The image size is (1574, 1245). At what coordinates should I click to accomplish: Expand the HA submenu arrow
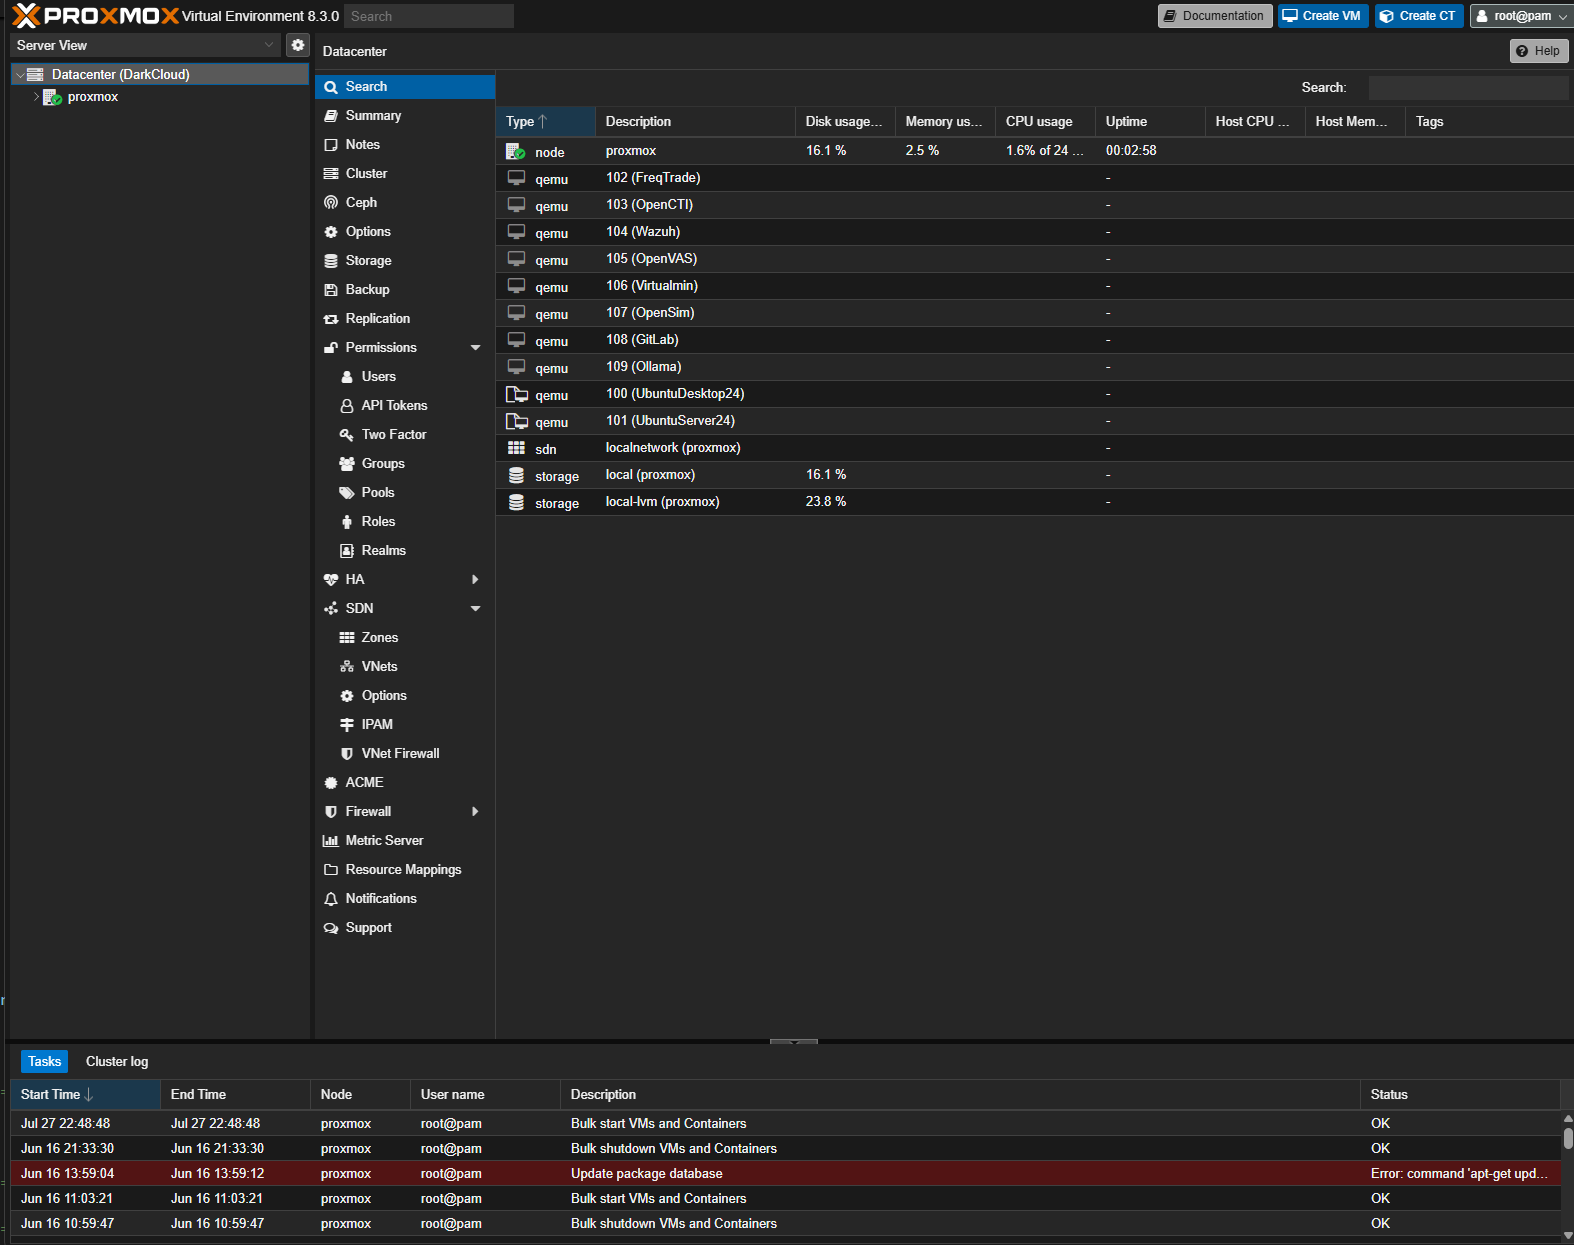coord(475,580)
